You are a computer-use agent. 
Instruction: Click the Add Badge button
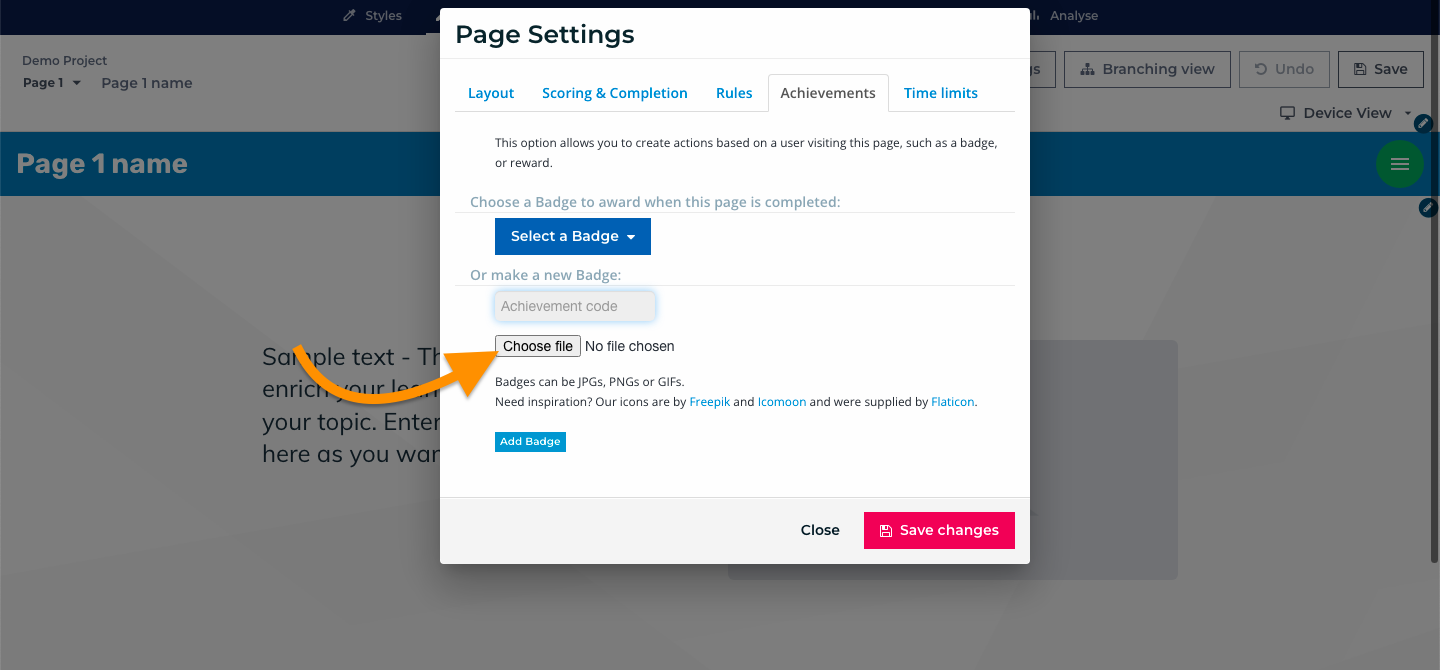(530, 441)
